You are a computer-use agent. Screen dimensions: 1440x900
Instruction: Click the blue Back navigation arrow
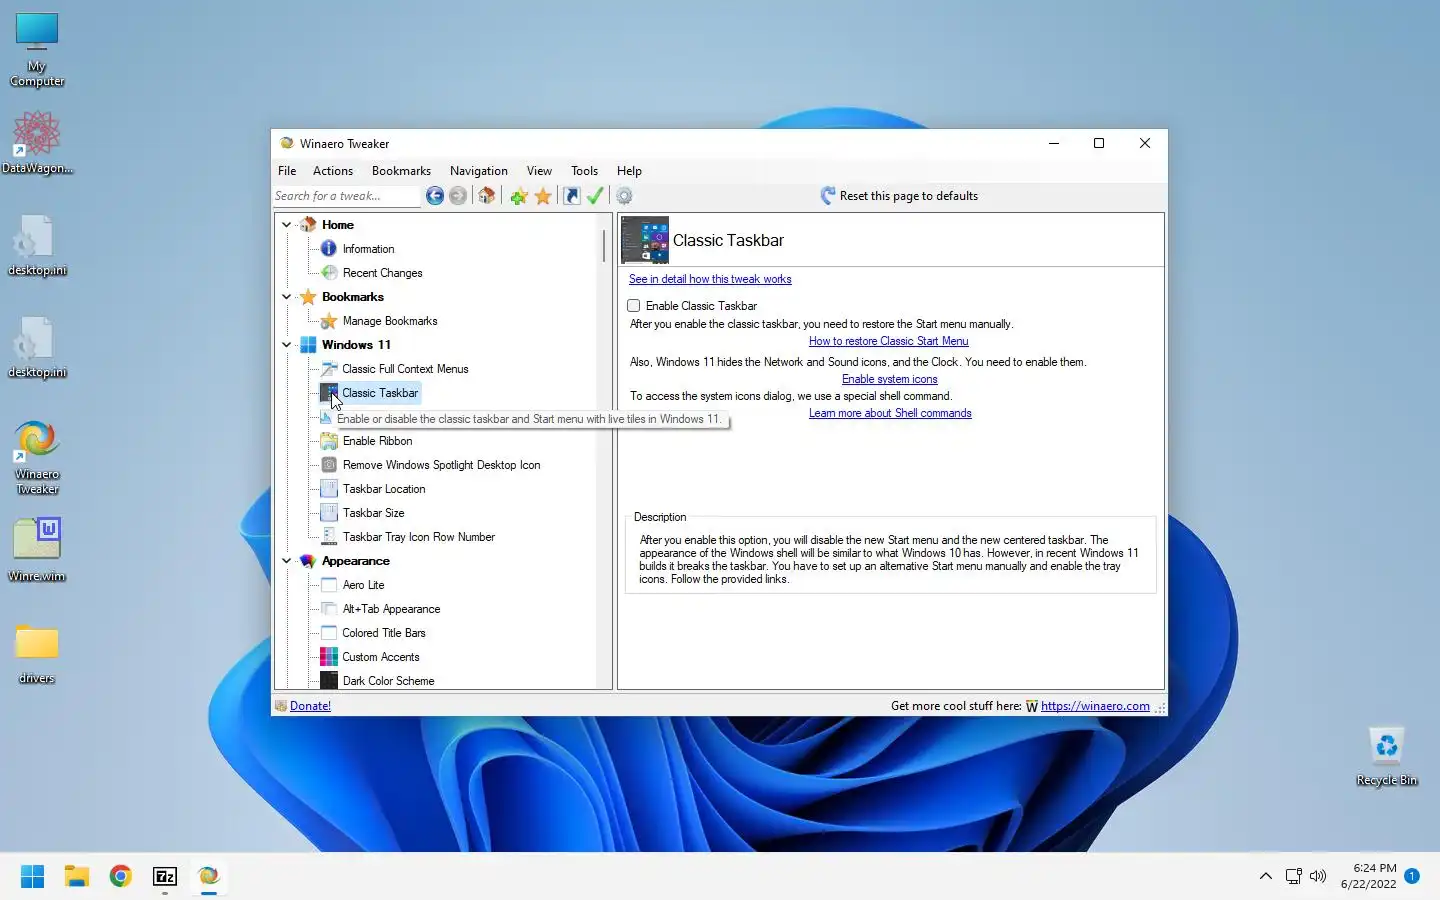coord(434,196)
